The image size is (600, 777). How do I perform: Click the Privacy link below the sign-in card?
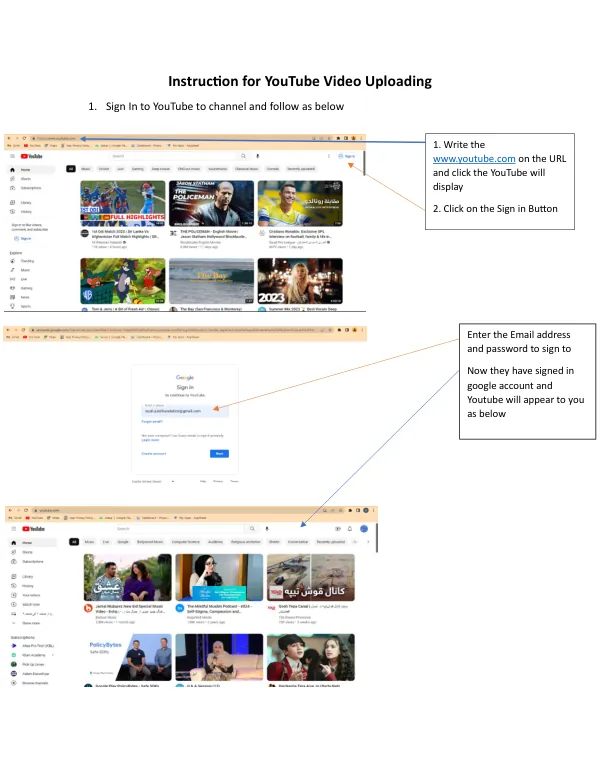point(218,481)
